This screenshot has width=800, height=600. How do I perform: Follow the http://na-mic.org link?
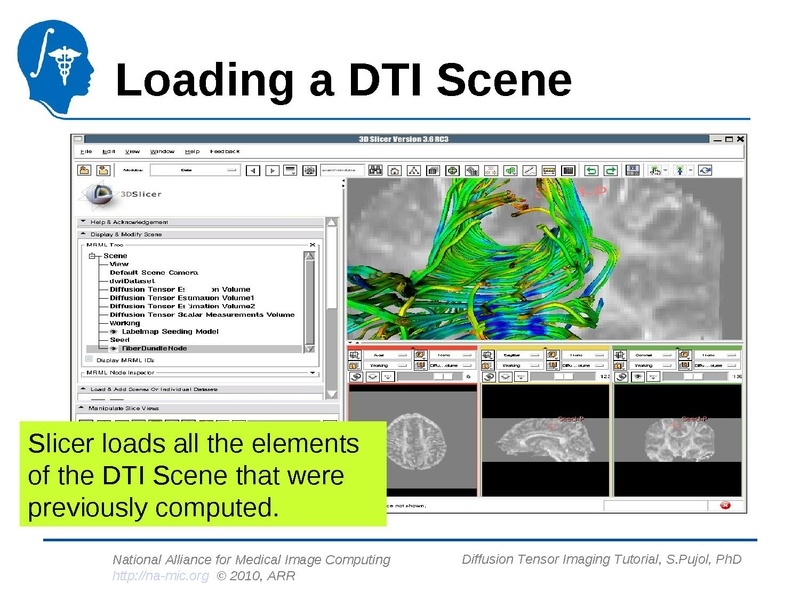(x=160, y=576)
